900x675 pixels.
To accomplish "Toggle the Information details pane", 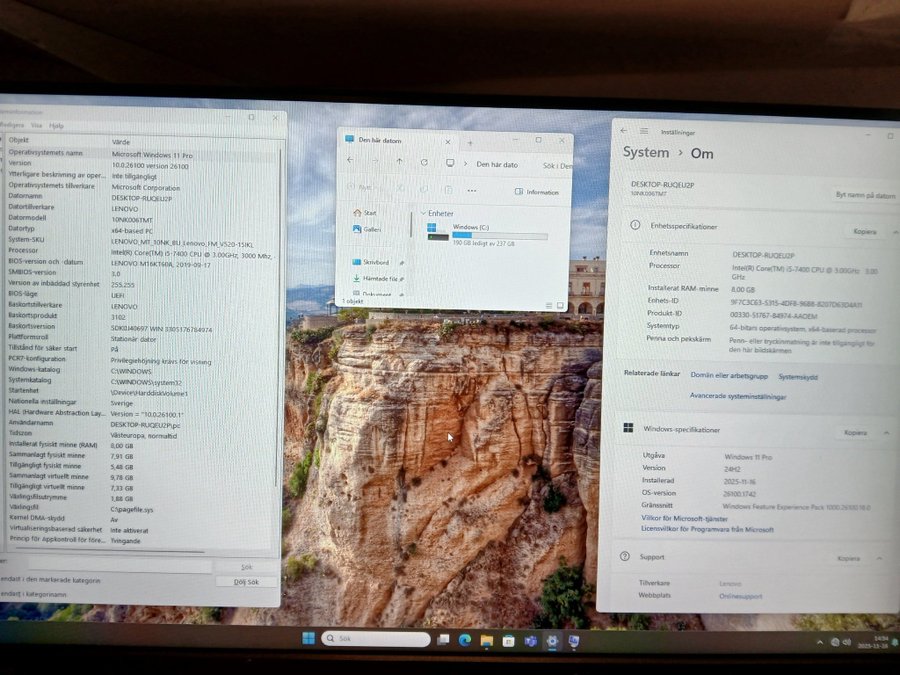I will 537,192.
